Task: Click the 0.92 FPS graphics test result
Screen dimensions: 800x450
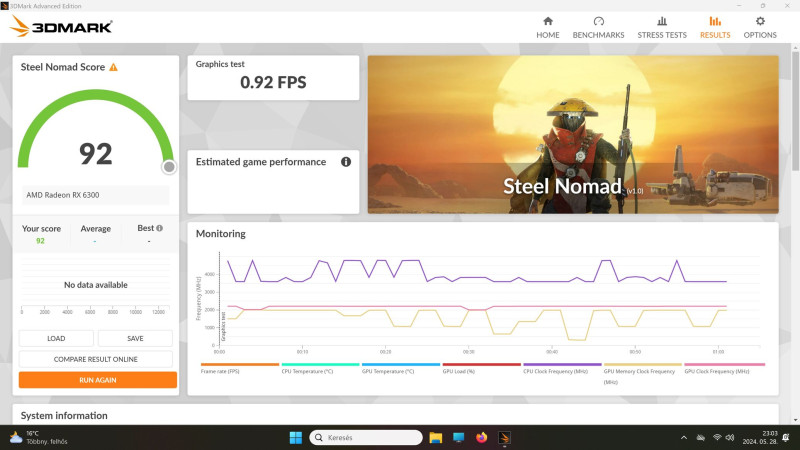Action: (273, 82)
